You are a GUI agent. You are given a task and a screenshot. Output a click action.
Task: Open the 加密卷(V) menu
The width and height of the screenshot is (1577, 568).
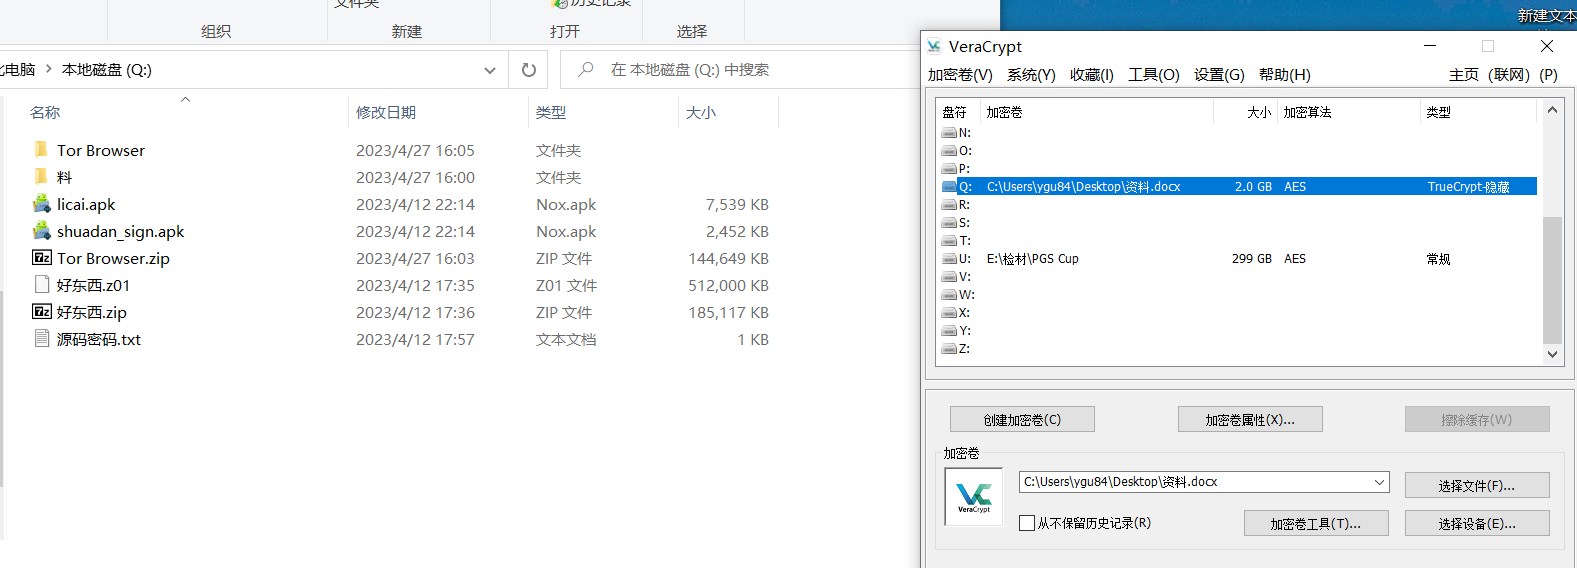coord(960,75)
